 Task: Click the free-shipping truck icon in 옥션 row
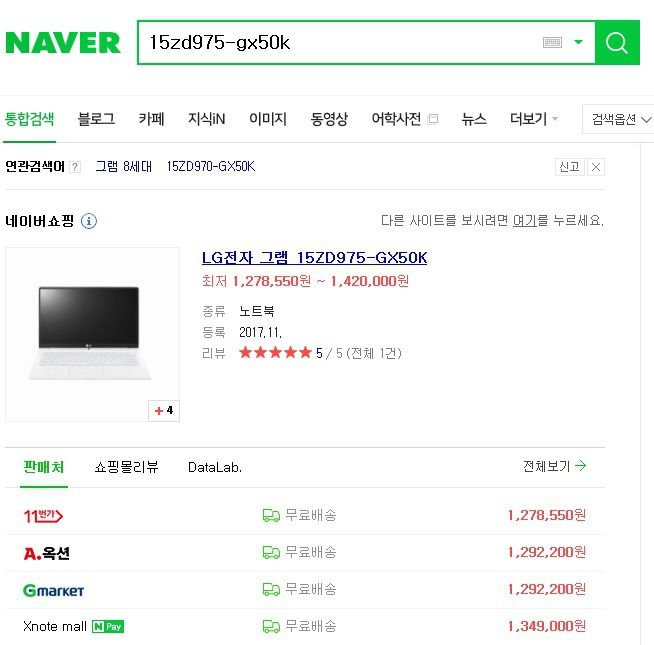[x=271, y=553]
